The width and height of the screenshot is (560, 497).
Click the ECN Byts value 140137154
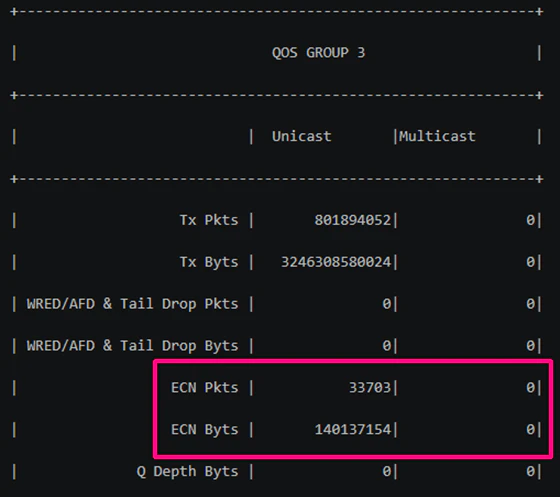tap(352, 430)
